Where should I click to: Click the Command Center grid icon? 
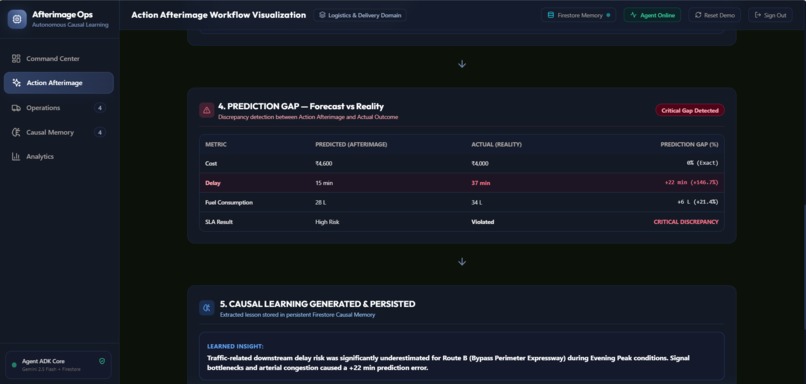point(16,59)
